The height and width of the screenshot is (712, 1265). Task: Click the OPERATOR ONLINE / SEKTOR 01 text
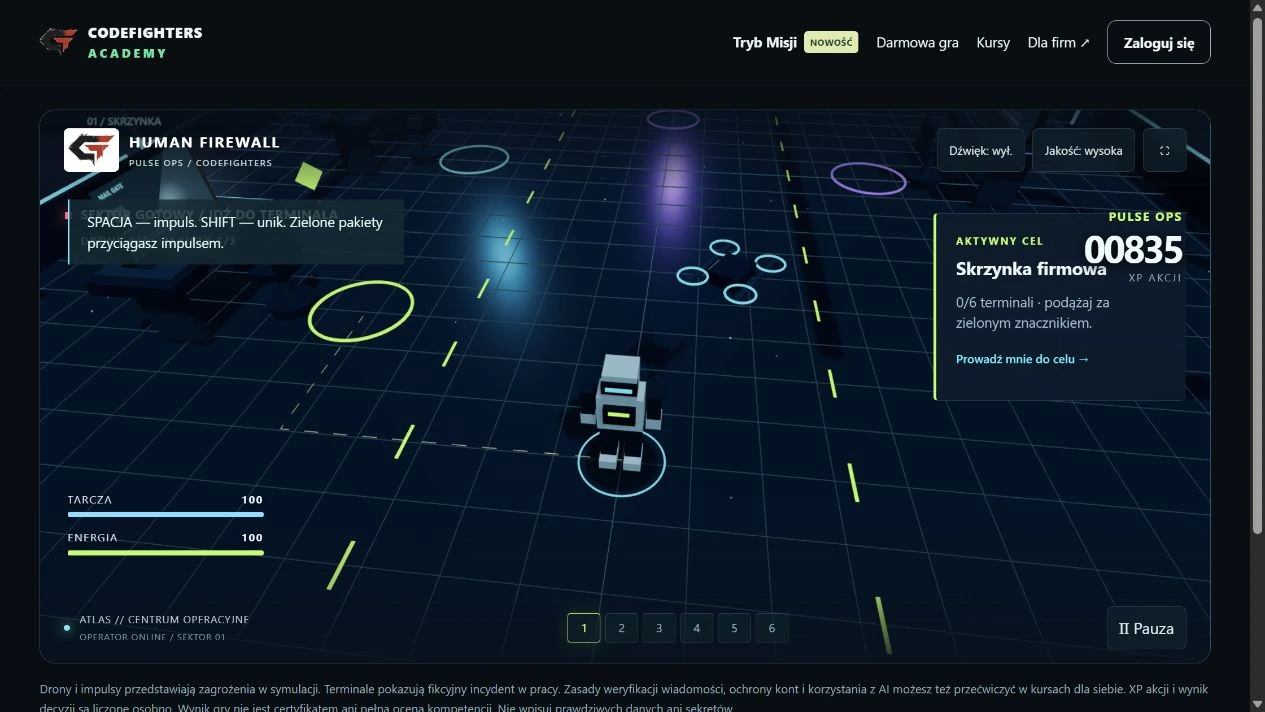coord(152,637)
